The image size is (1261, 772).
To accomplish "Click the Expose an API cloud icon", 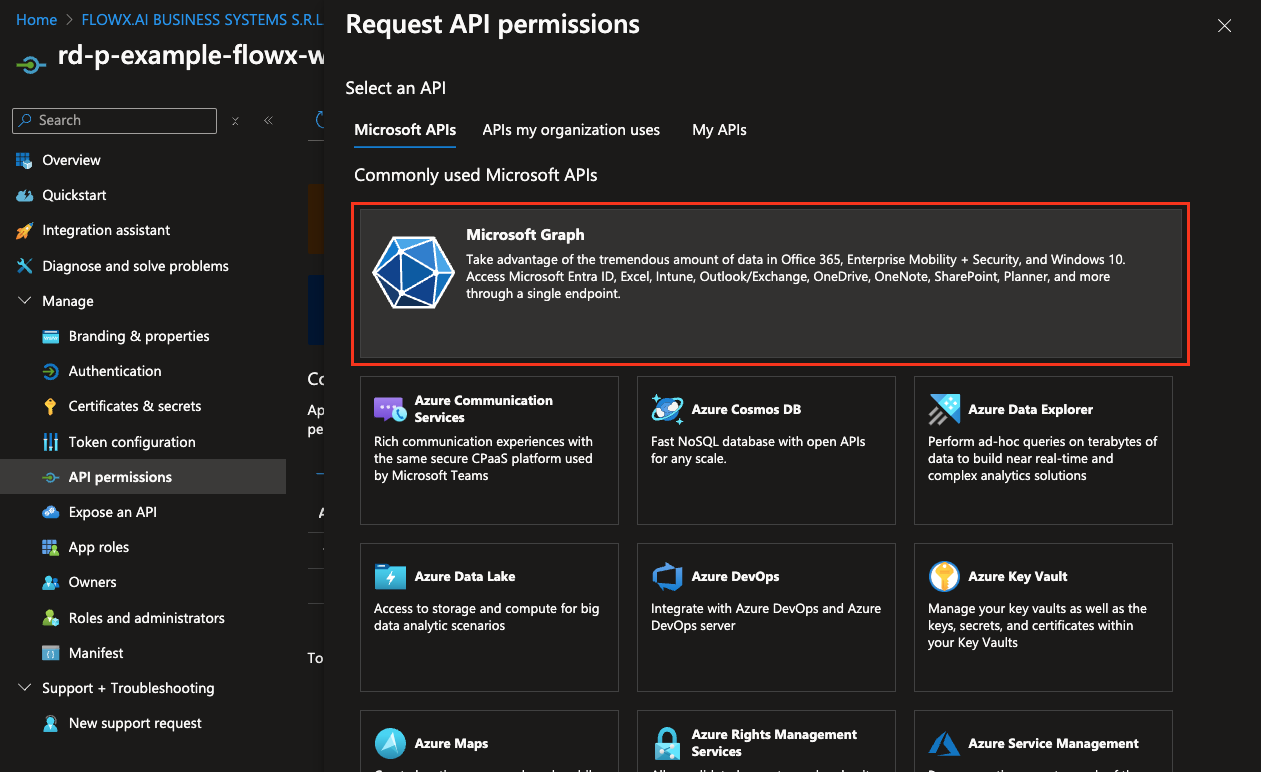I will 50,512.
